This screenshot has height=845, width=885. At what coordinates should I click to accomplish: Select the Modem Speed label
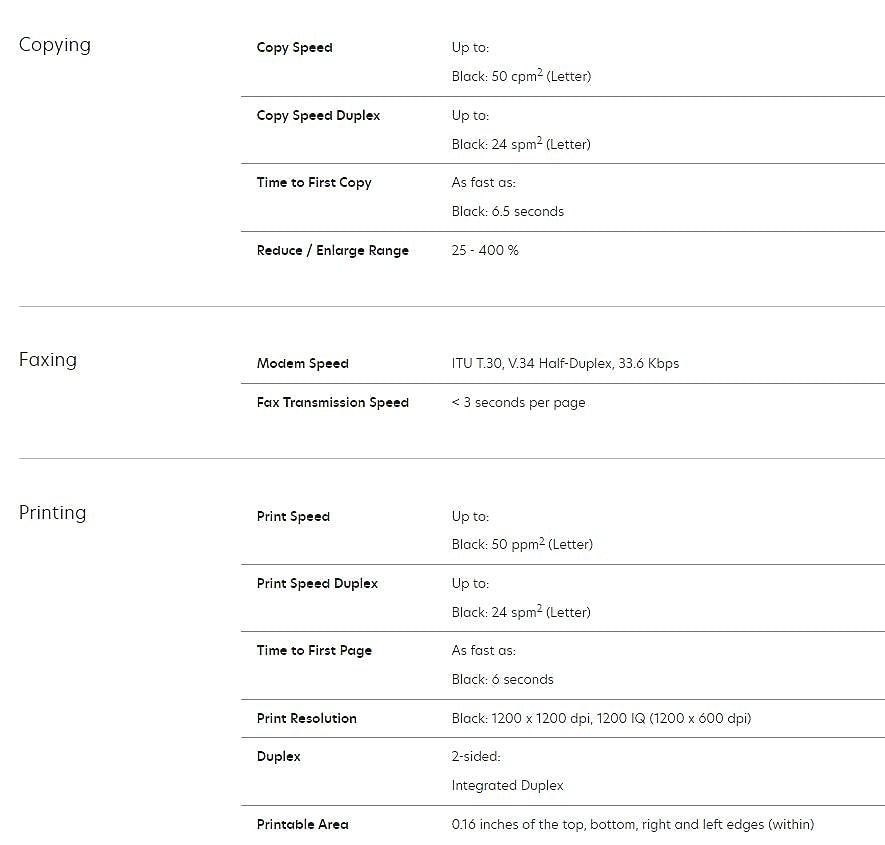[x=302, y=364]
